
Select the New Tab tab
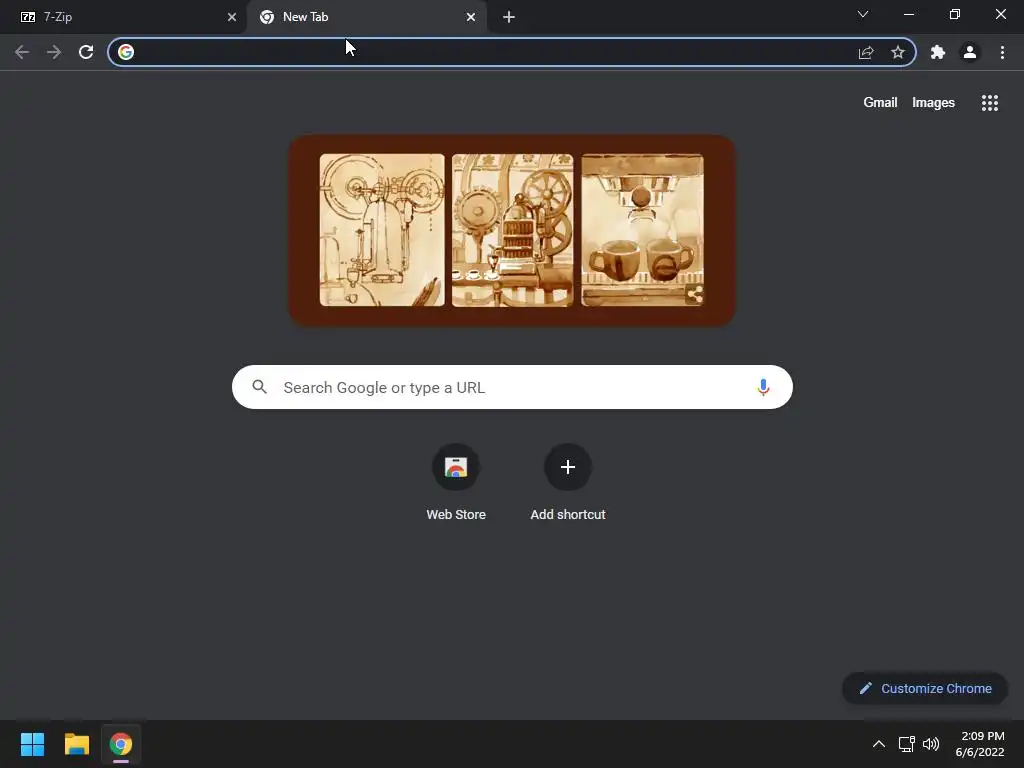[366, 17]
